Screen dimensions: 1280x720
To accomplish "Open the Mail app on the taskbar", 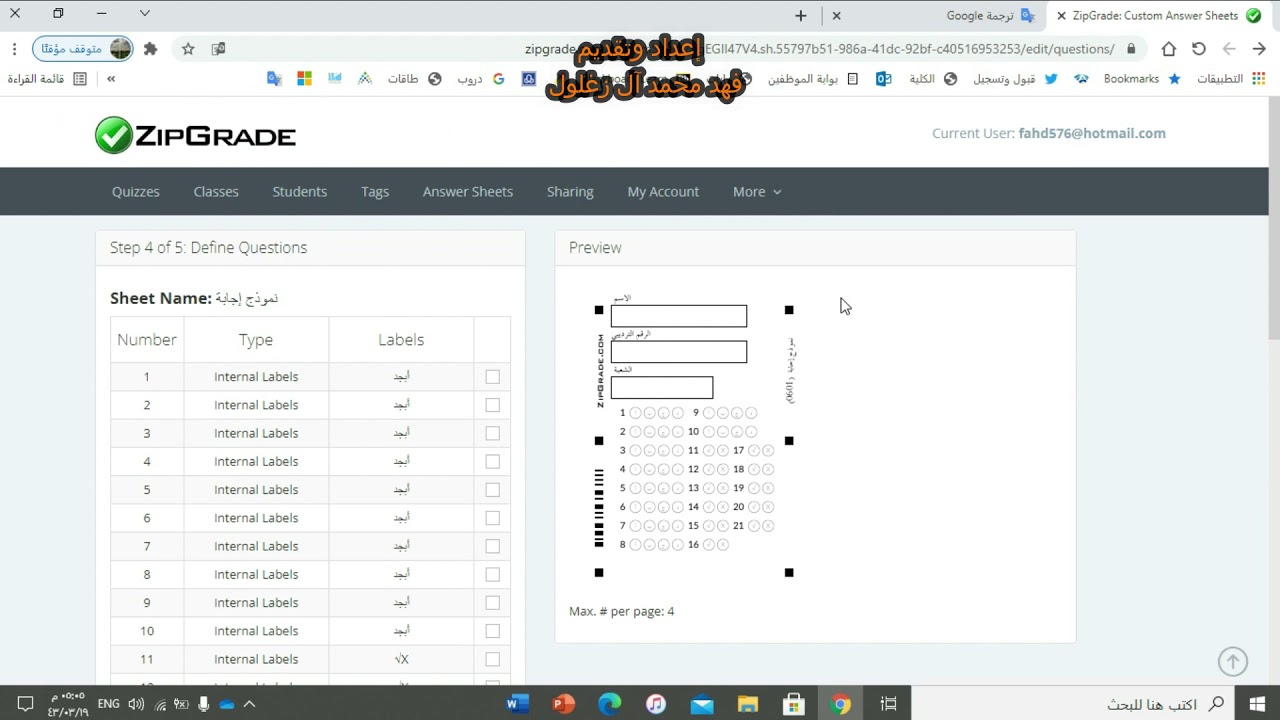I will (x=702, y=704).
